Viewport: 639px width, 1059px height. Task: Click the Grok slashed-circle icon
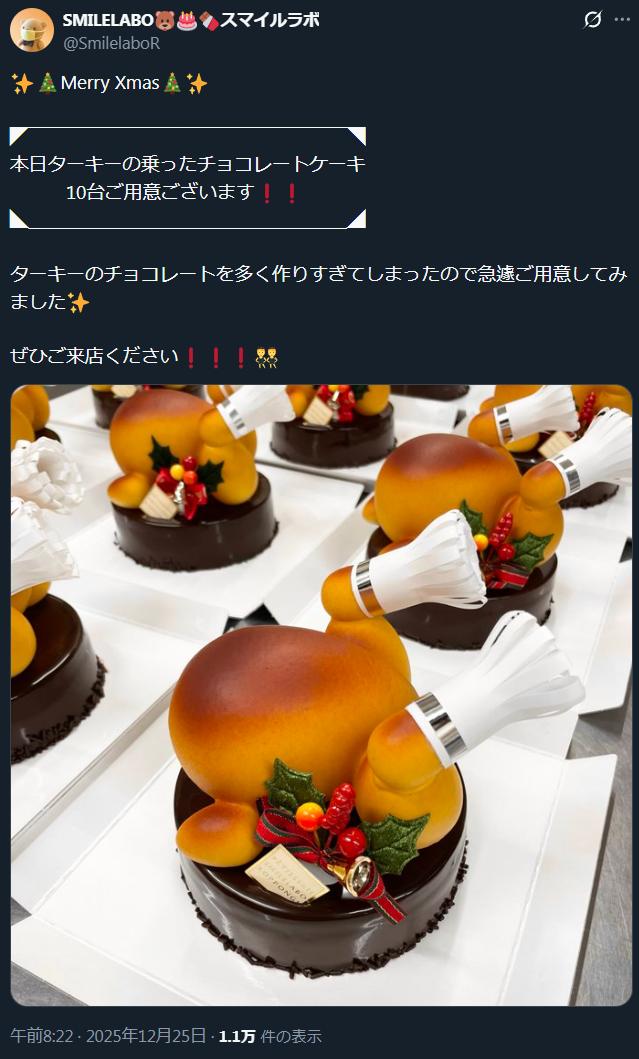point(592,20)
